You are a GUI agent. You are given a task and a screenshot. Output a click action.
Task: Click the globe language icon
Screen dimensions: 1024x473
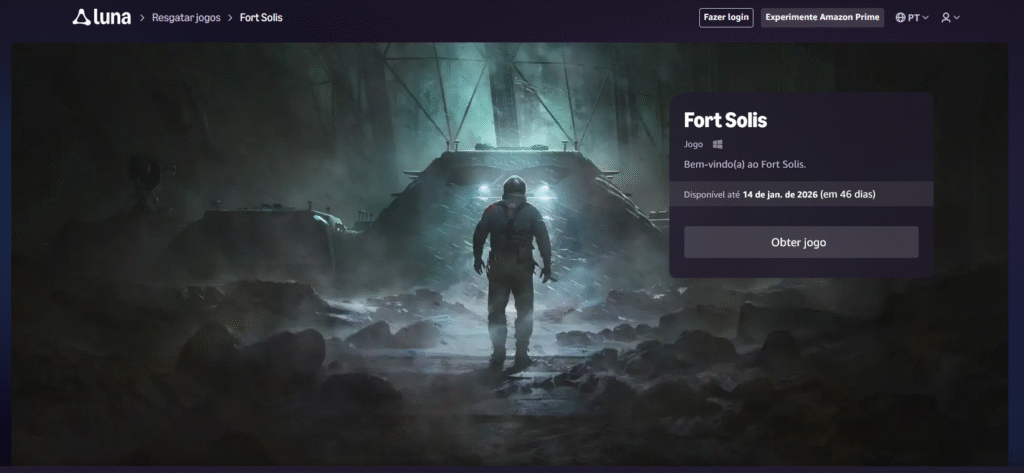pyautogui.click(x=901, y=18)
